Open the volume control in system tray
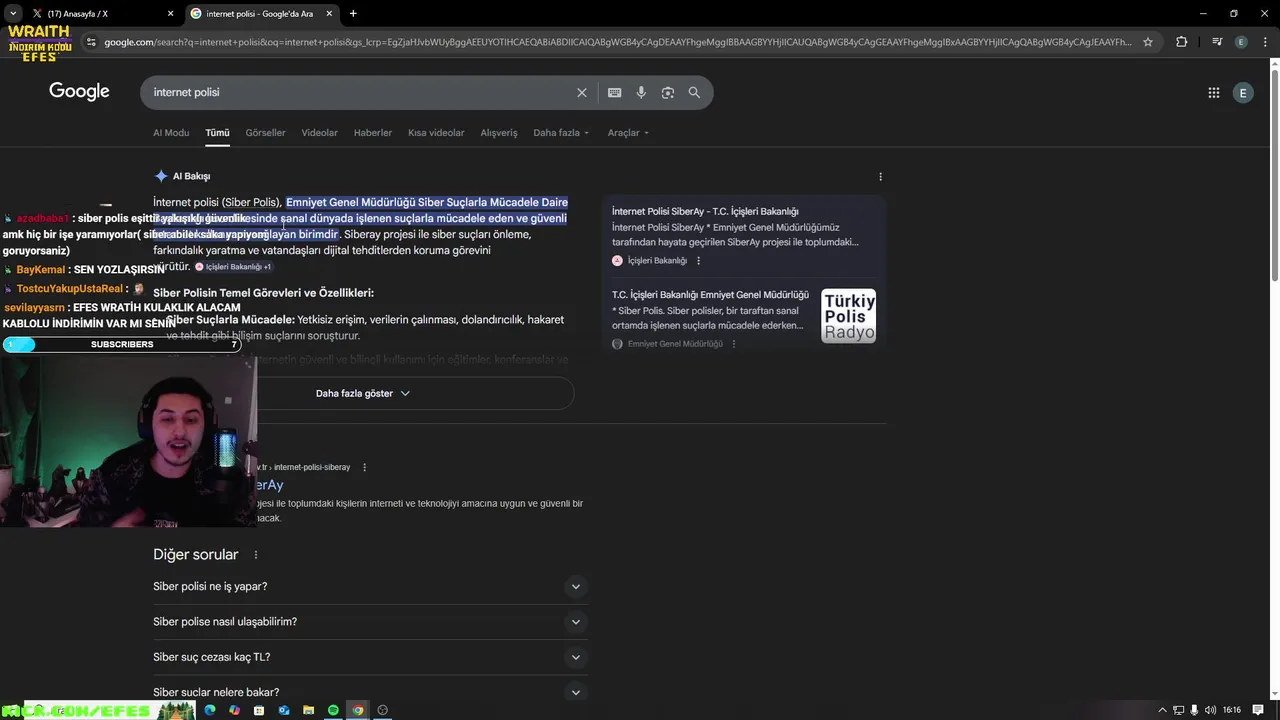The image size is (1280, 720). point(1210,710)
